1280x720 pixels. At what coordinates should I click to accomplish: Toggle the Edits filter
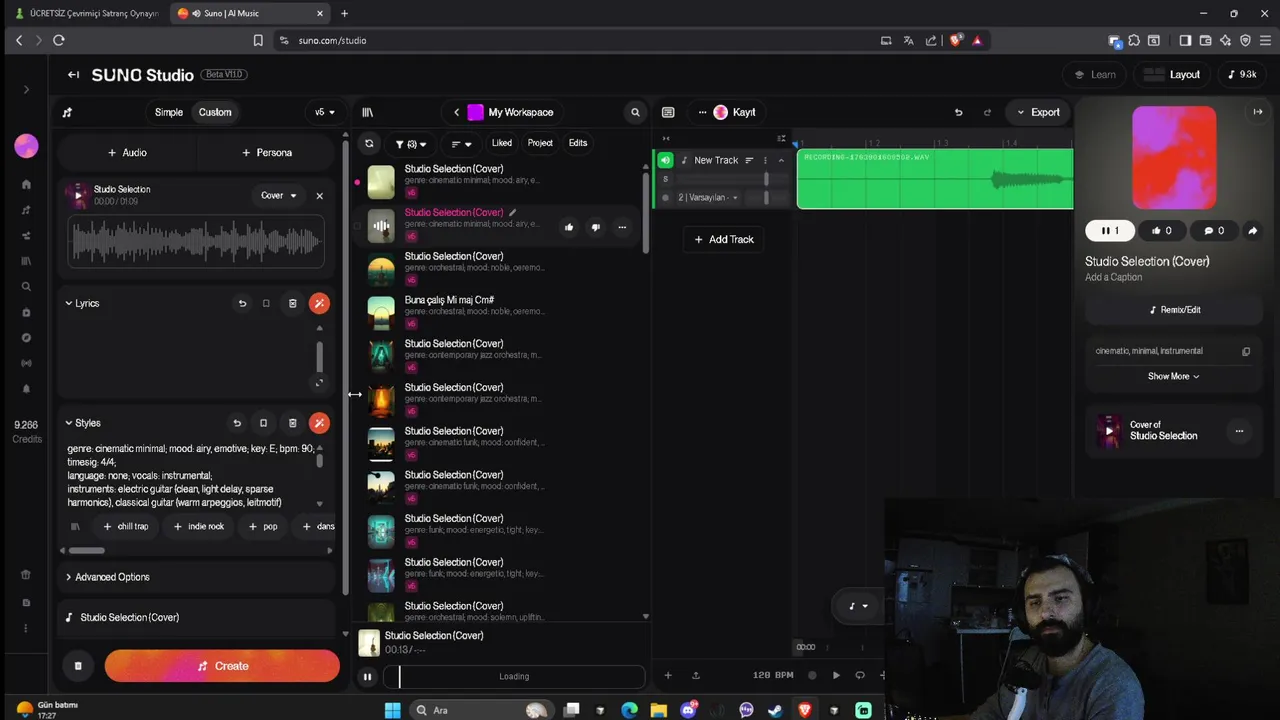pyautogui.click(x=578, y=143)
